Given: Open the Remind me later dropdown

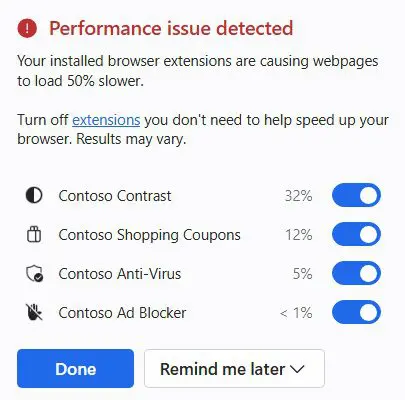Looking at the screenshot, I should [234, 369].
